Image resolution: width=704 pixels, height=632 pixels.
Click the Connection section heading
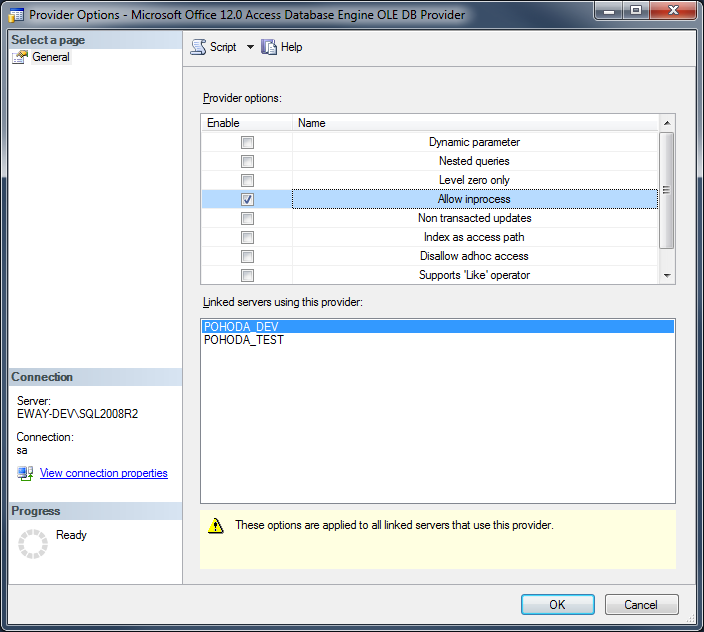click(42, 377)
